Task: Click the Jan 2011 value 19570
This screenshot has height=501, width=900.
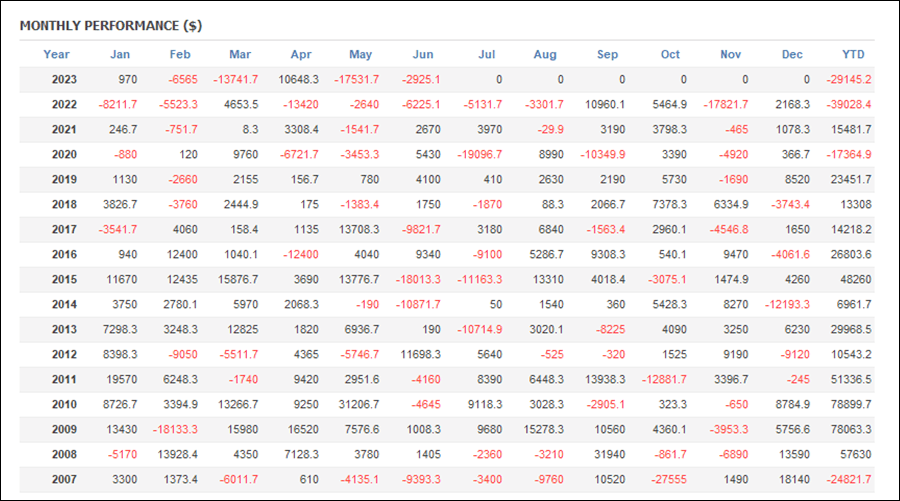Action: point(122,379)
